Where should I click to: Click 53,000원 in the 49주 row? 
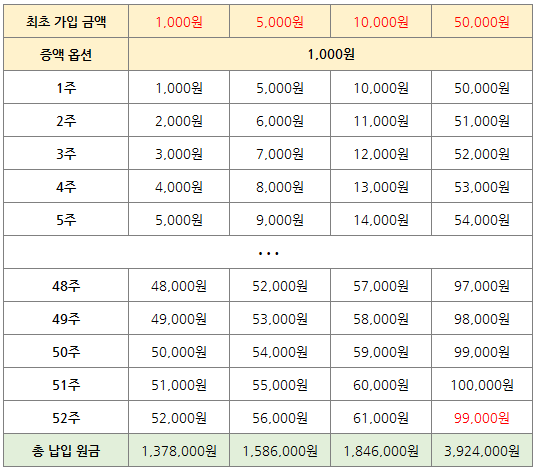coord(280,318)
